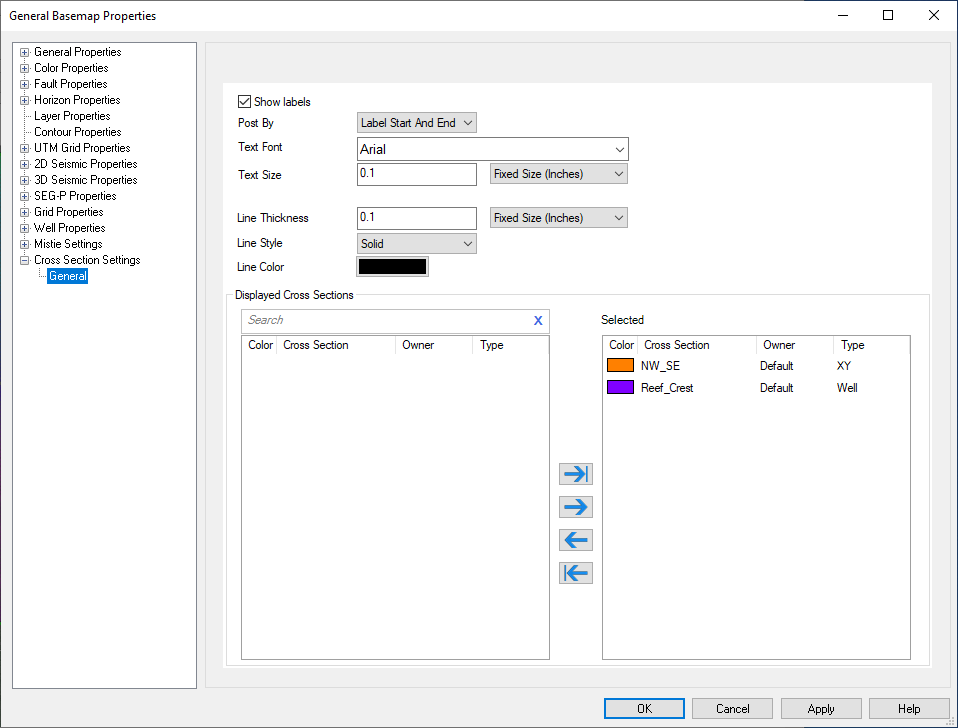The width and height of the screenshot is (958, 728).
Task: Open the Line Color black swatch
Action: [393, 267]
